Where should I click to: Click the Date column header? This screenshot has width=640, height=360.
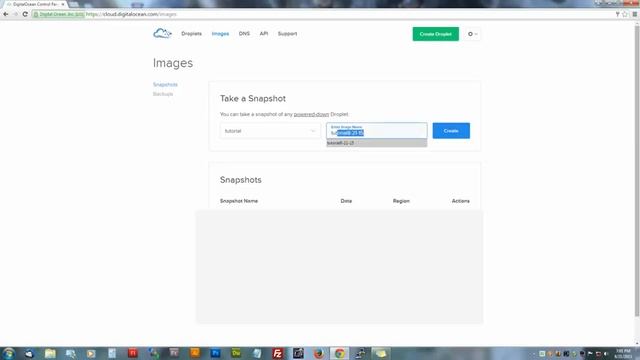click(346, 201)
